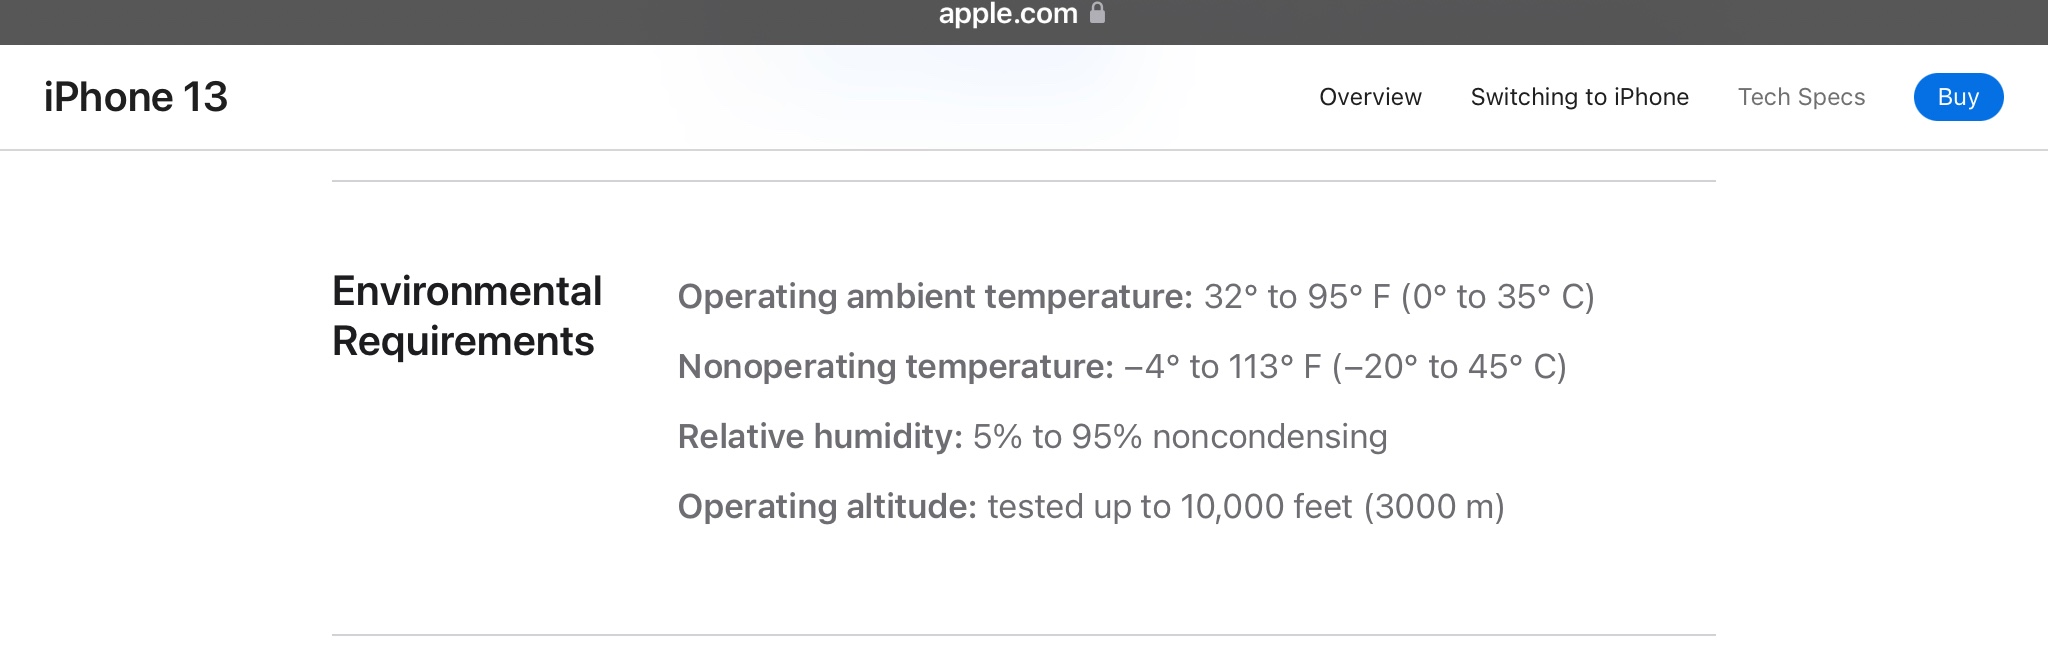Click the word Environmental in the heading

(467, 291)
